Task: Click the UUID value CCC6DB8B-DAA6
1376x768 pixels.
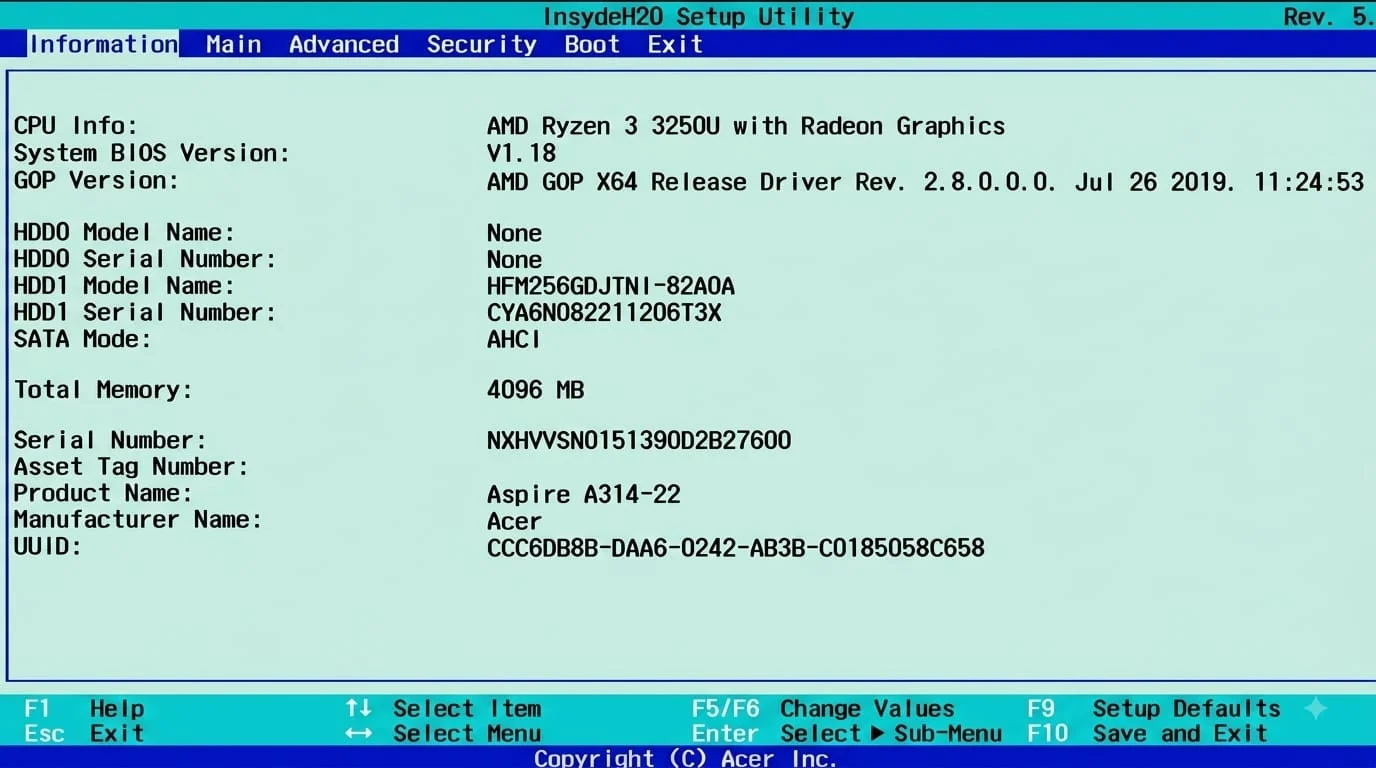Action: coord(736,548)
